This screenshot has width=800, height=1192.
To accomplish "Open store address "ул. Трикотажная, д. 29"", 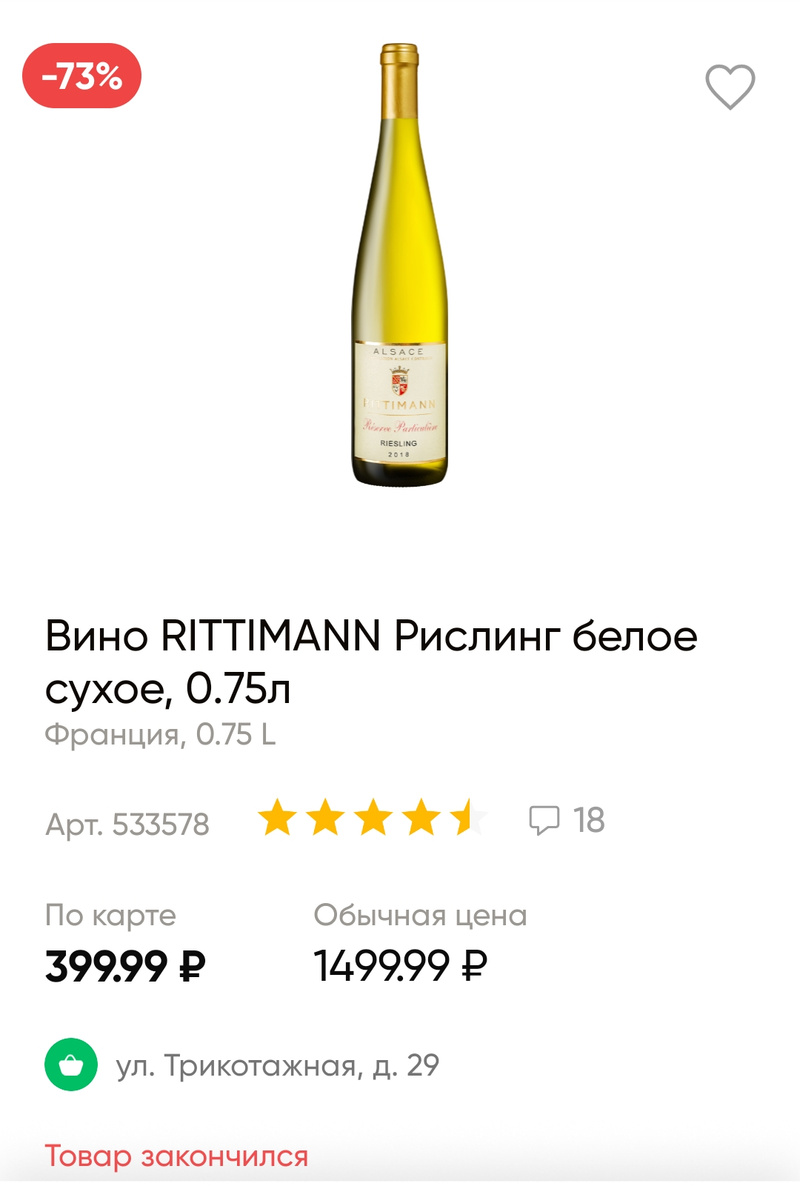I will pyautogui.click(x=278, y=1066).
